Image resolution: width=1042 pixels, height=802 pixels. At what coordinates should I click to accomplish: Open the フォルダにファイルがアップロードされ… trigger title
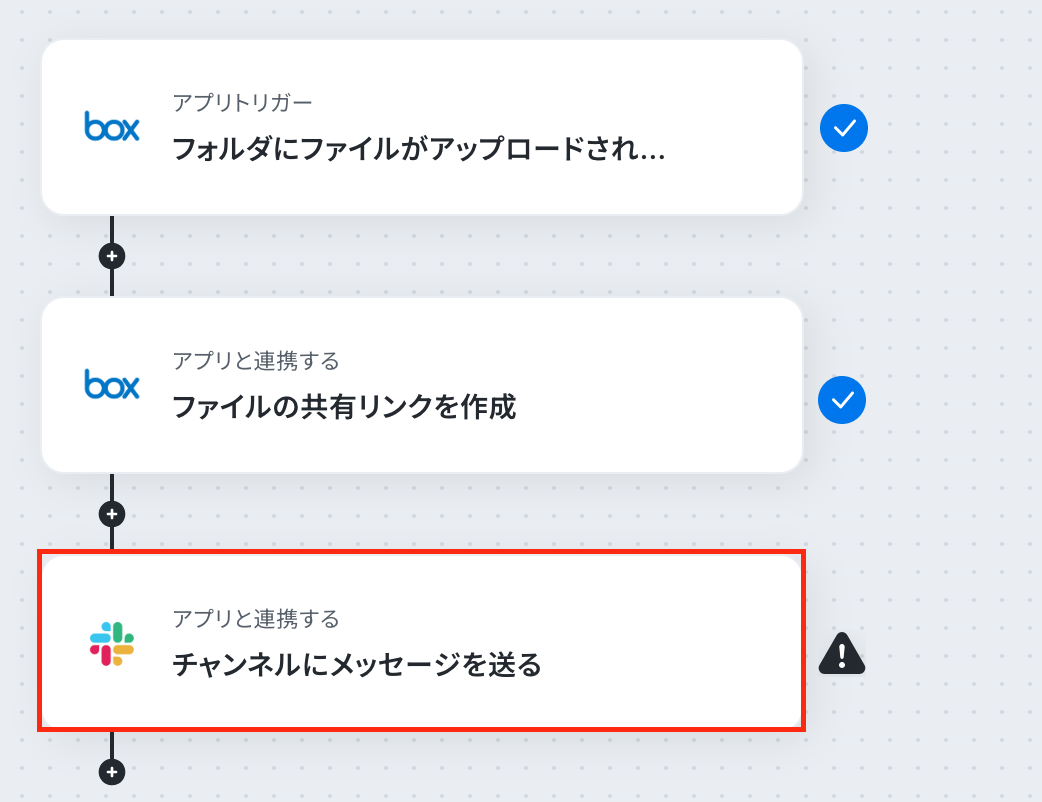[419, 149]
